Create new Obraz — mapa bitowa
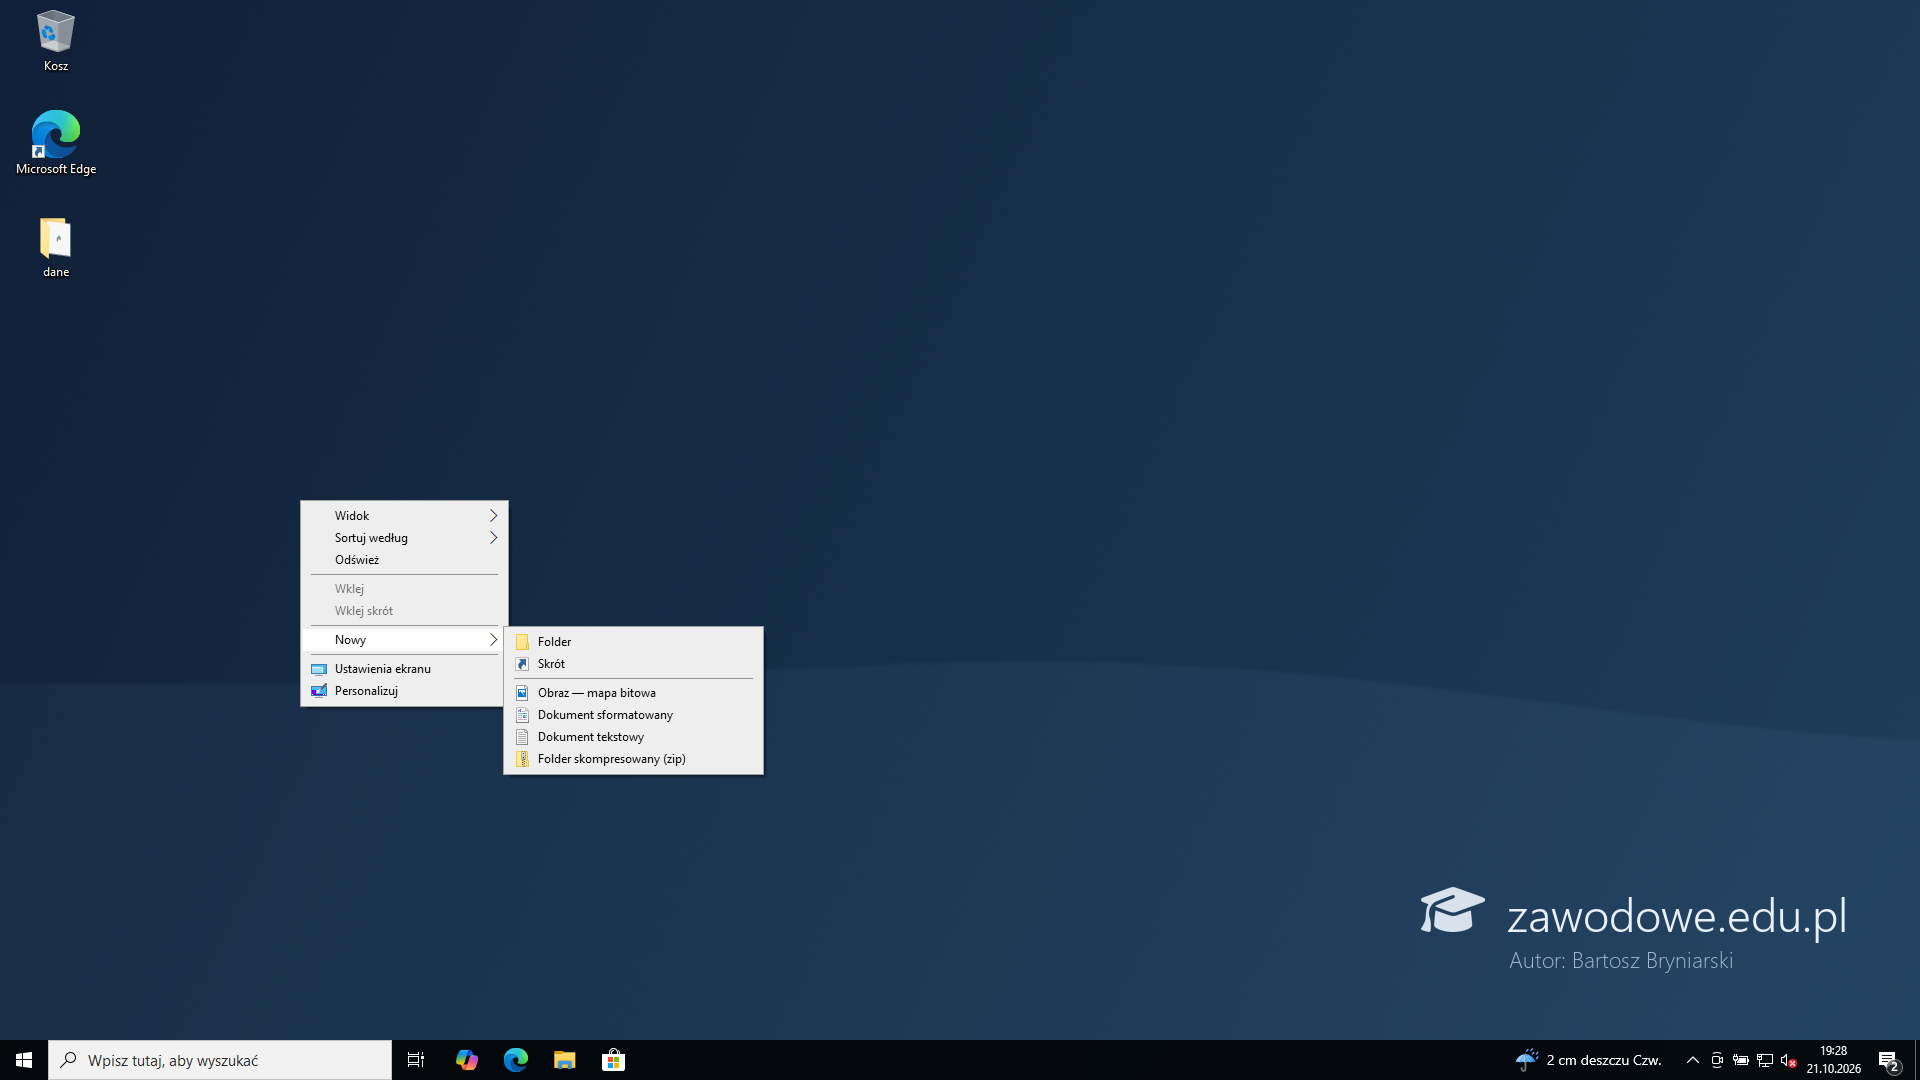 (634, 693)
